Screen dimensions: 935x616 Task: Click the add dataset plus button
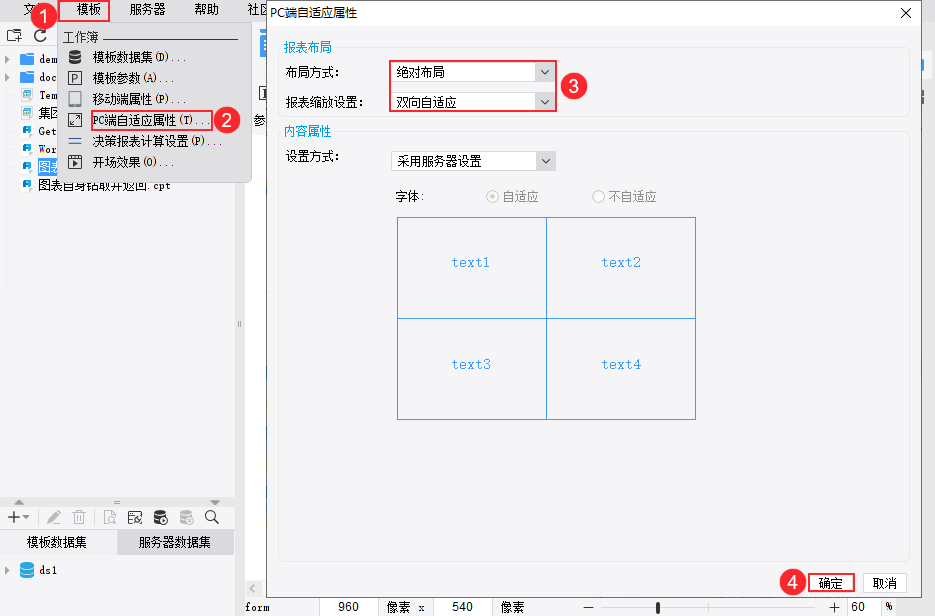(x=18, y=517)
